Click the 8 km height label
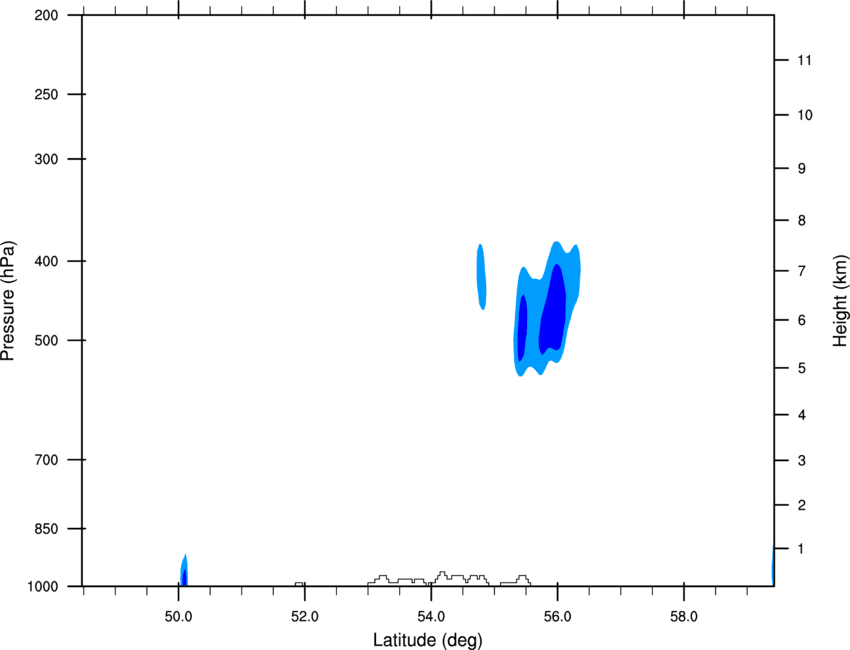 click(801, 221)
